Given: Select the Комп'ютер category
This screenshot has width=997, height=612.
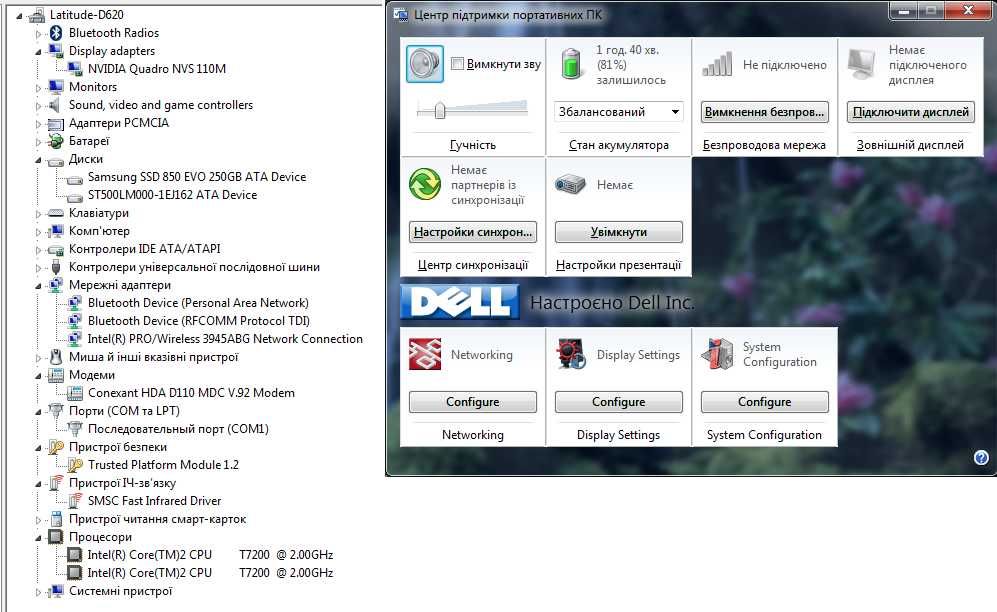Looking at the screenshot, I should point(99,231).
